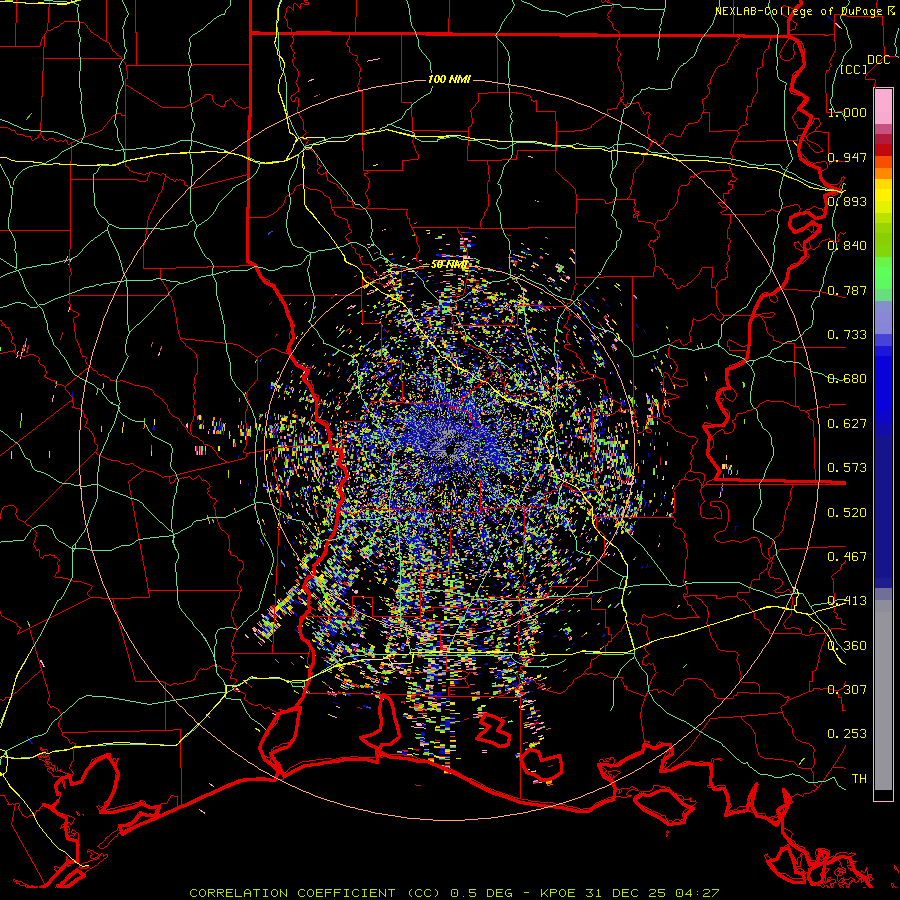The image size is (900, 900).
Task: Select the 0.787 scale value
Action: [x=847, y=290]
